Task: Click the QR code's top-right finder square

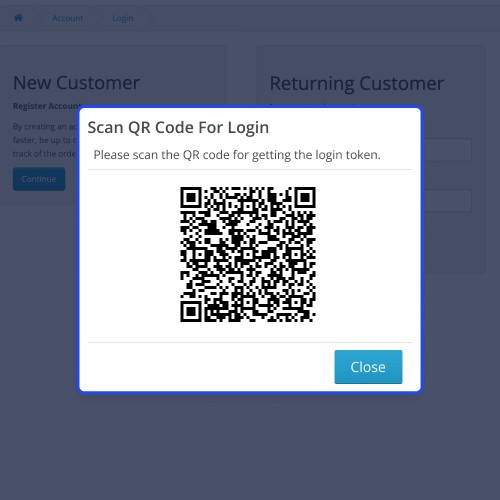Action: pyautogui.click(x=305, y=197)
